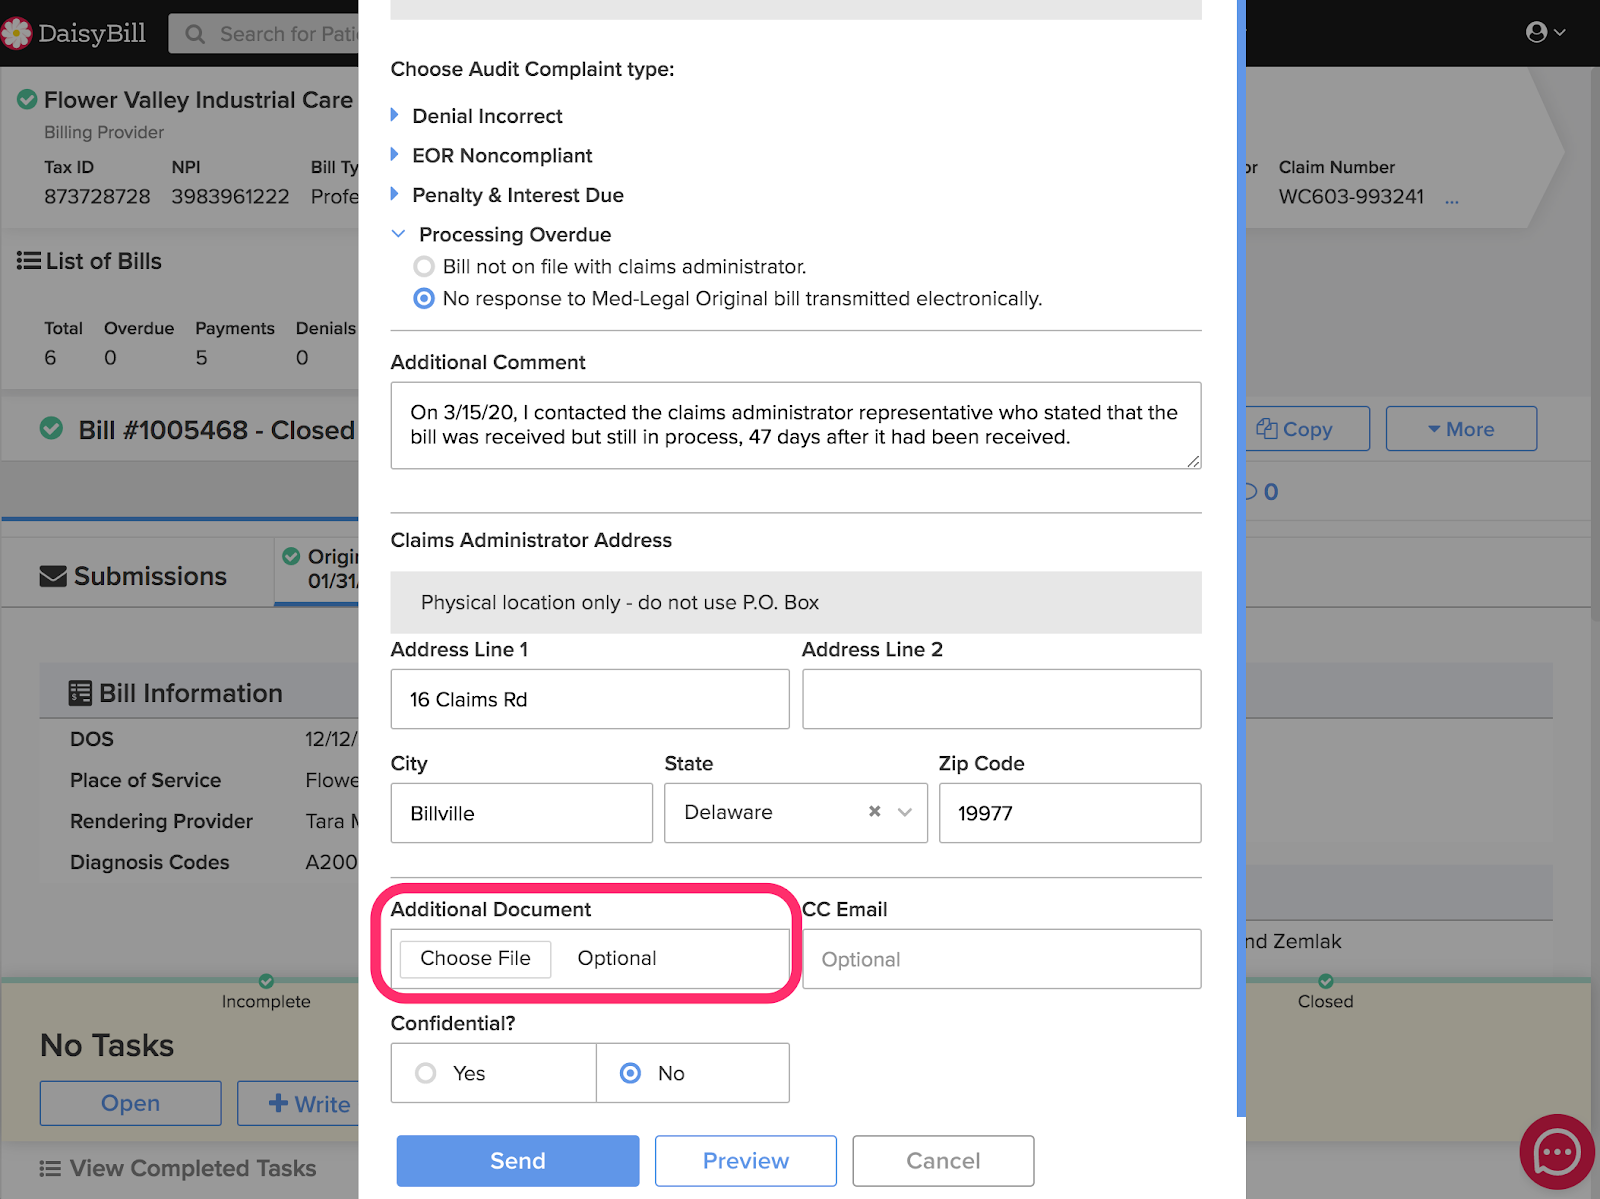Click the City field containing Billville
The width and height of the screenshot is (1600, 1199).
[x=521, y=813]
